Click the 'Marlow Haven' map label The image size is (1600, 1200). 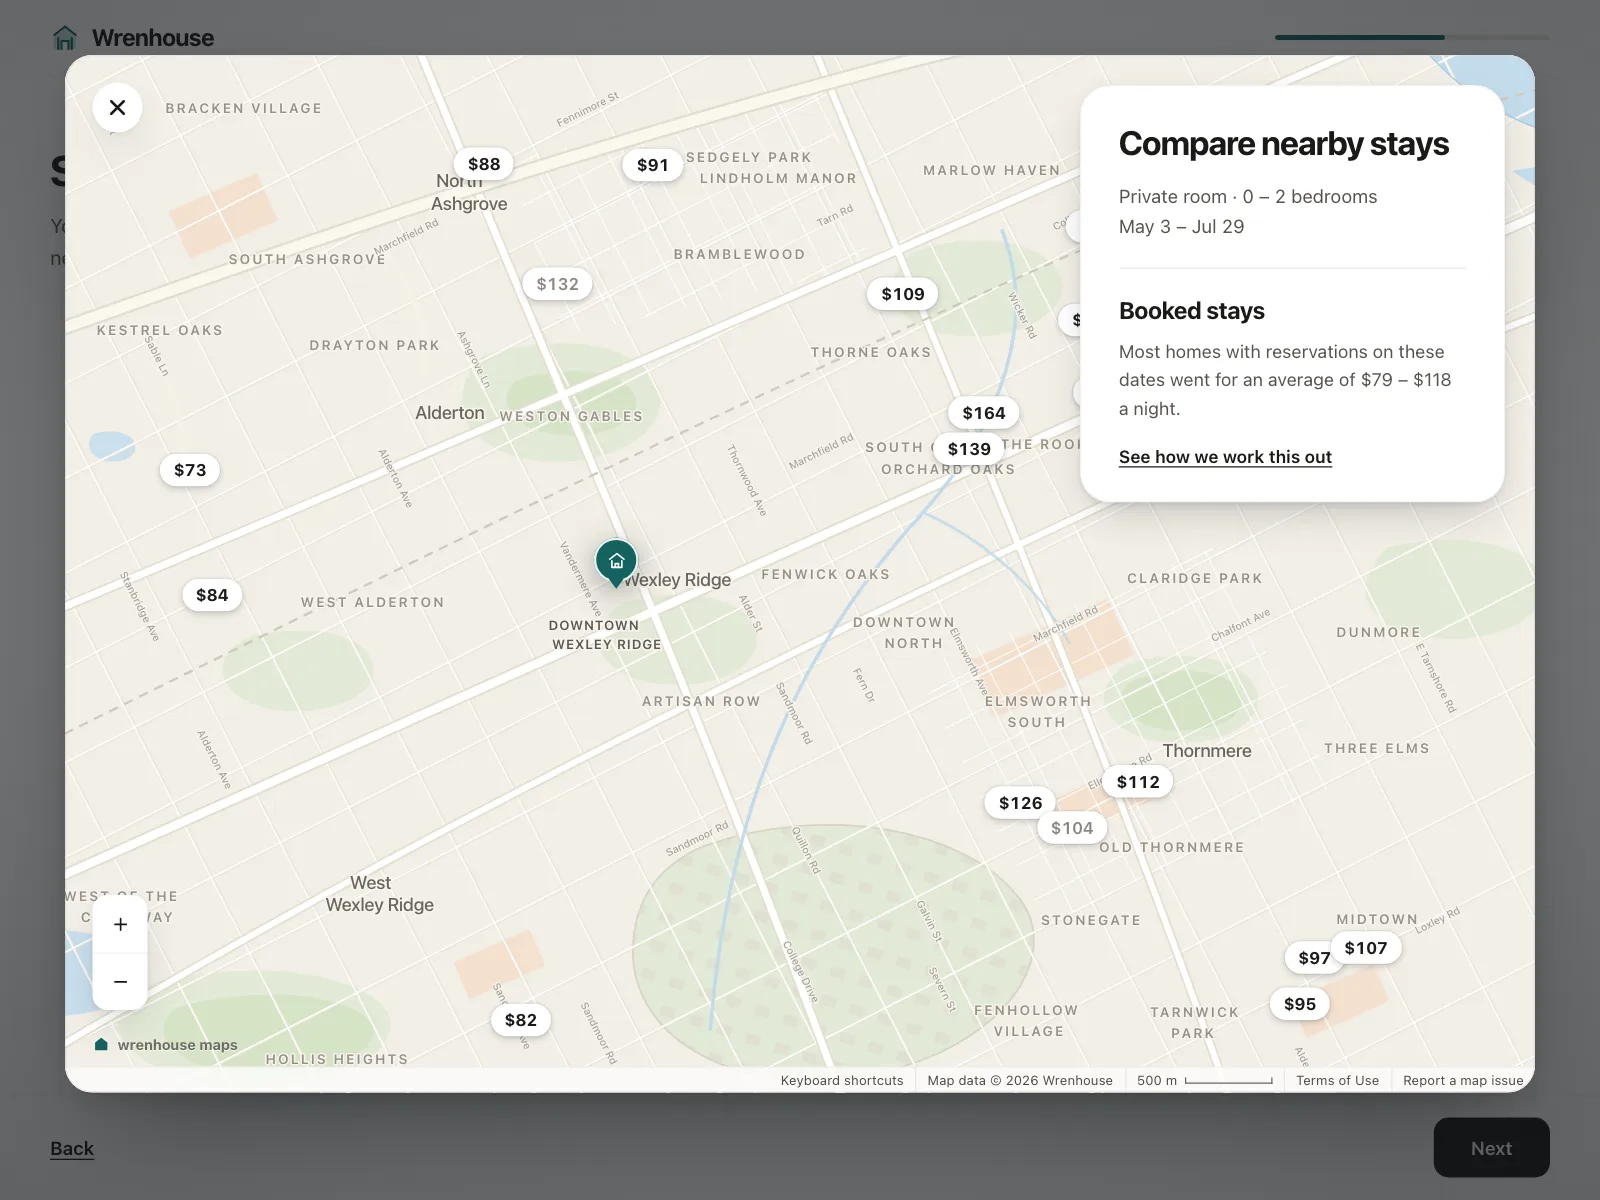coord(992,170)
